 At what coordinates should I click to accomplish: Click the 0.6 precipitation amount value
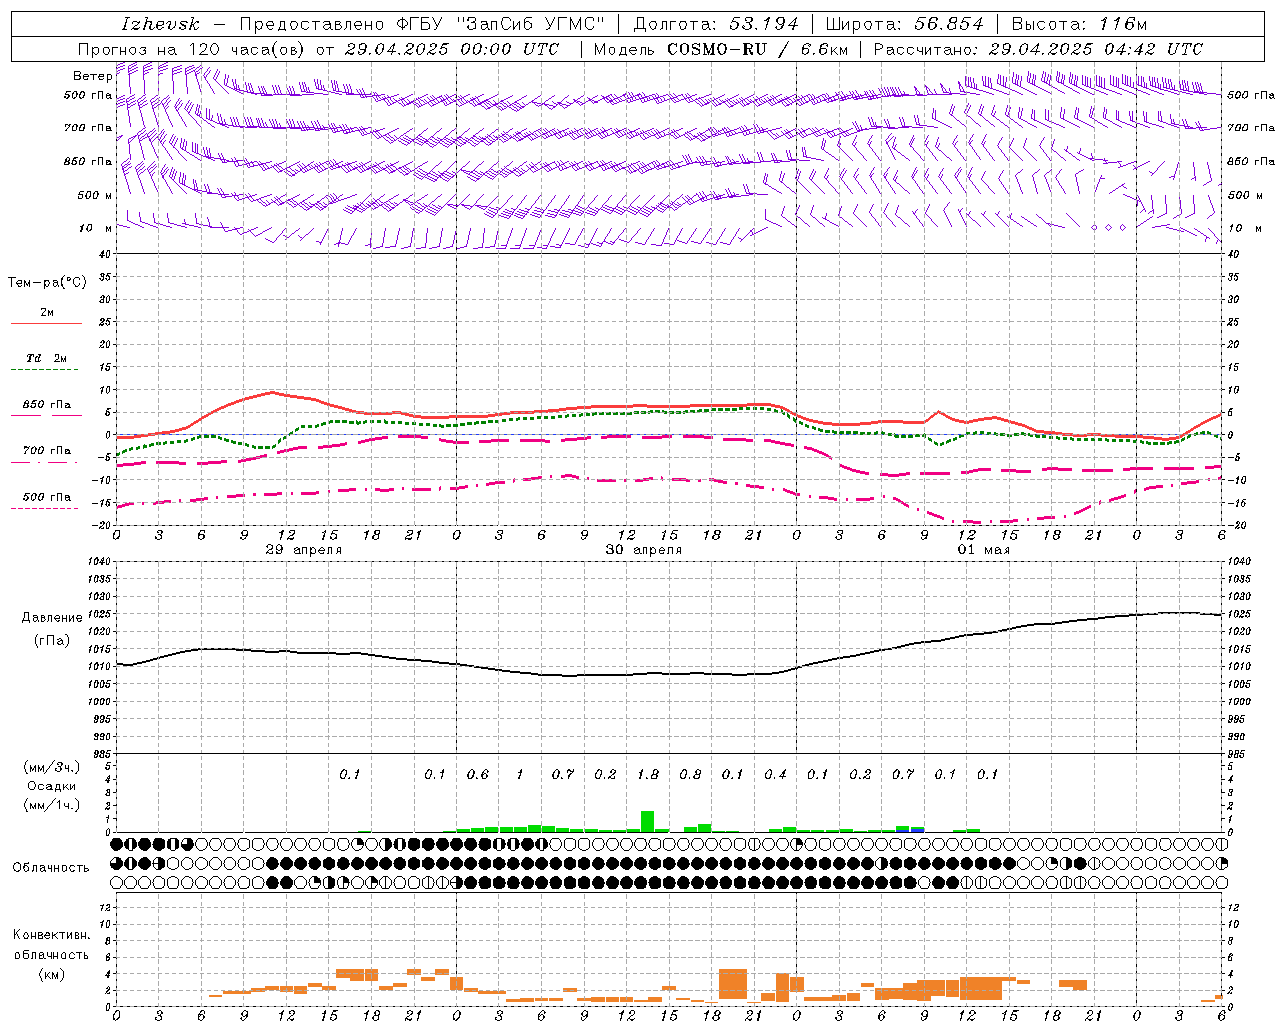(477, 775)
